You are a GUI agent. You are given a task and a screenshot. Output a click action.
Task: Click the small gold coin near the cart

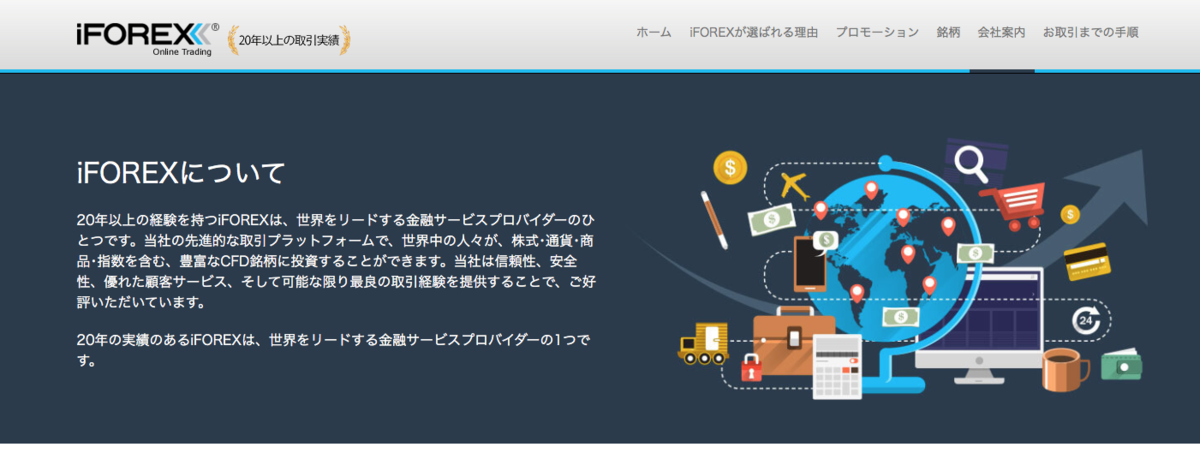click(x=1070, y=214)
